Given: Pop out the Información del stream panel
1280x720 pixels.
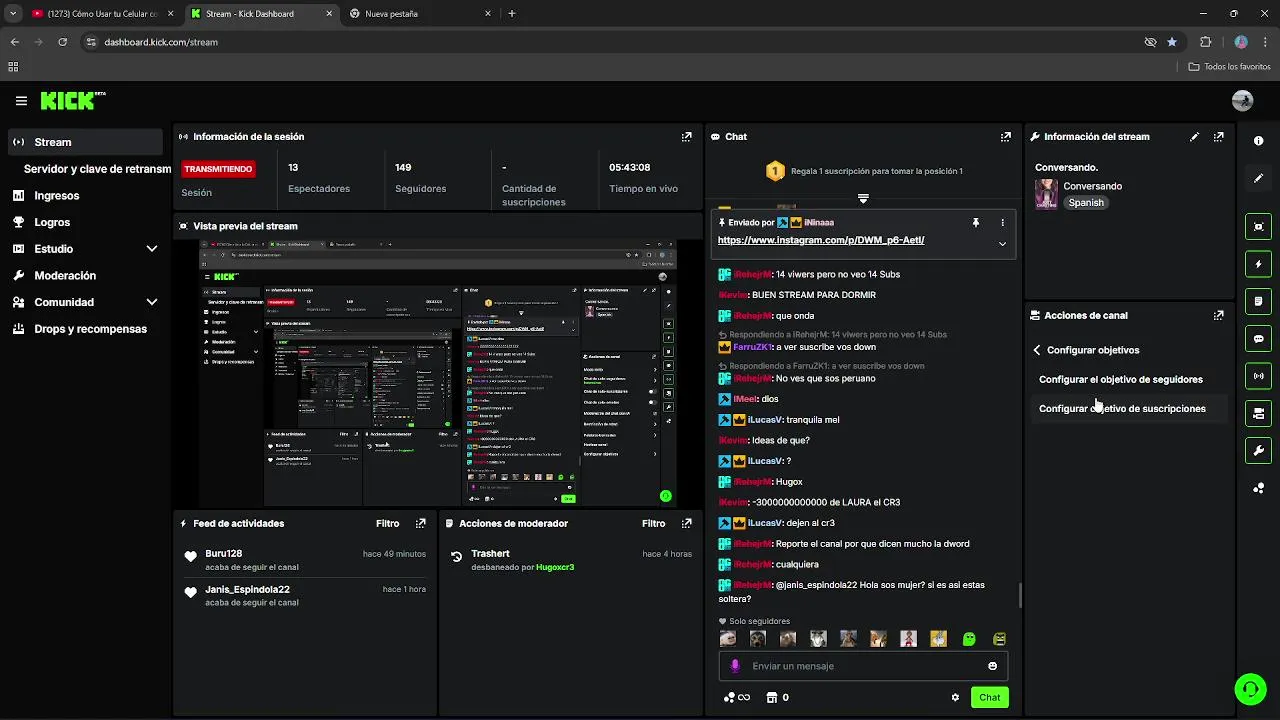Looking at the screenshot, I should pos(1218,137).
